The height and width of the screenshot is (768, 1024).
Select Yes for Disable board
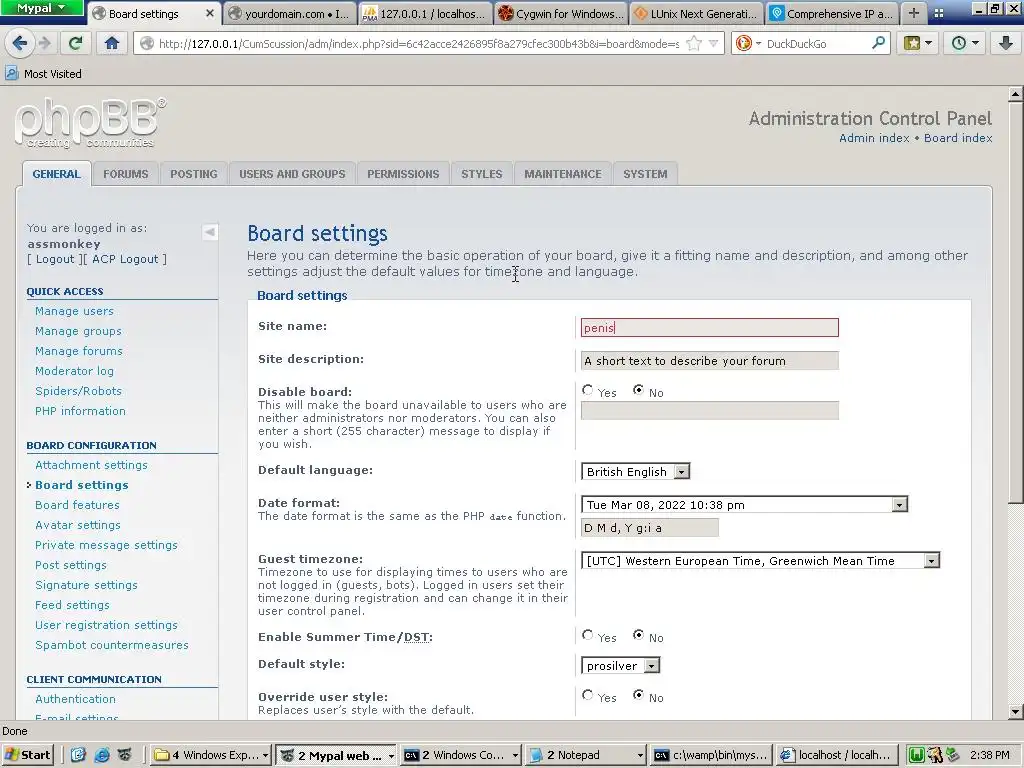point(587,390)
